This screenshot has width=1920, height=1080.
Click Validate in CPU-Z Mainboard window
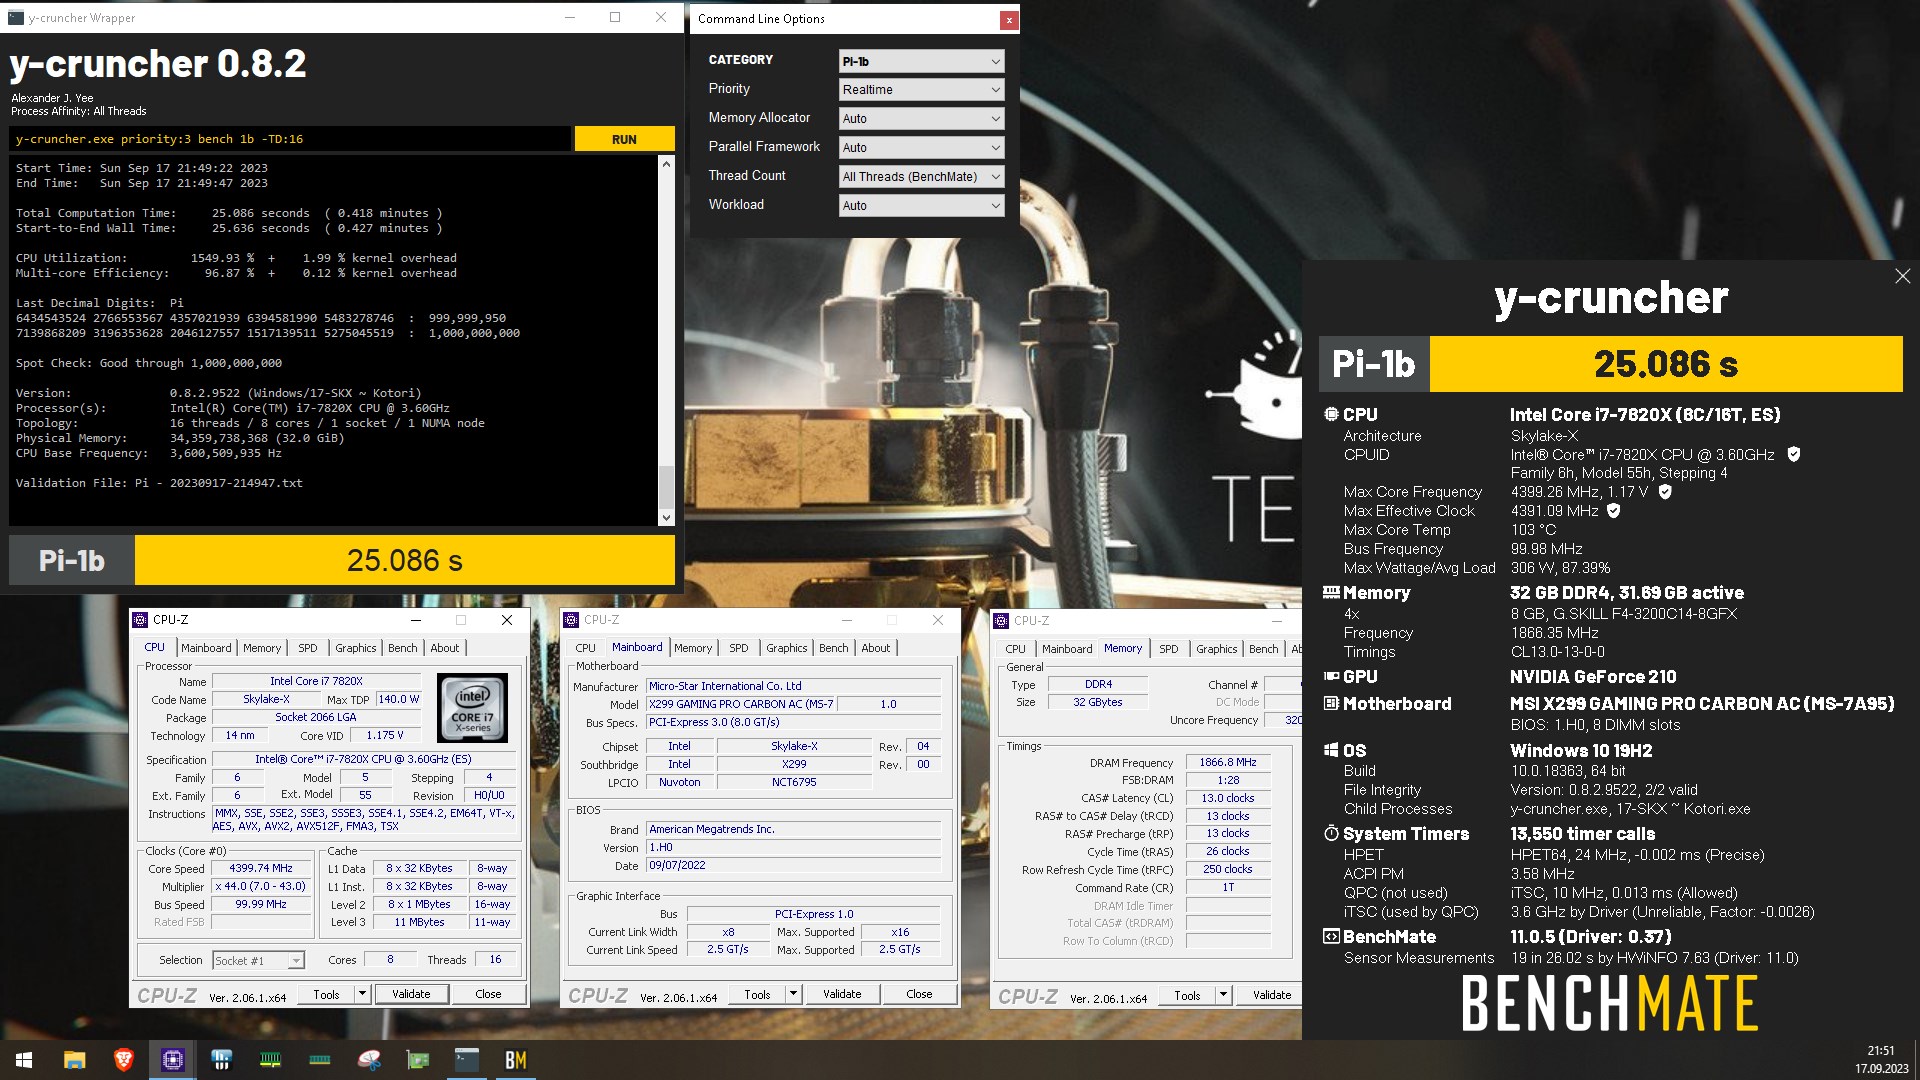[x=842, y=994]
